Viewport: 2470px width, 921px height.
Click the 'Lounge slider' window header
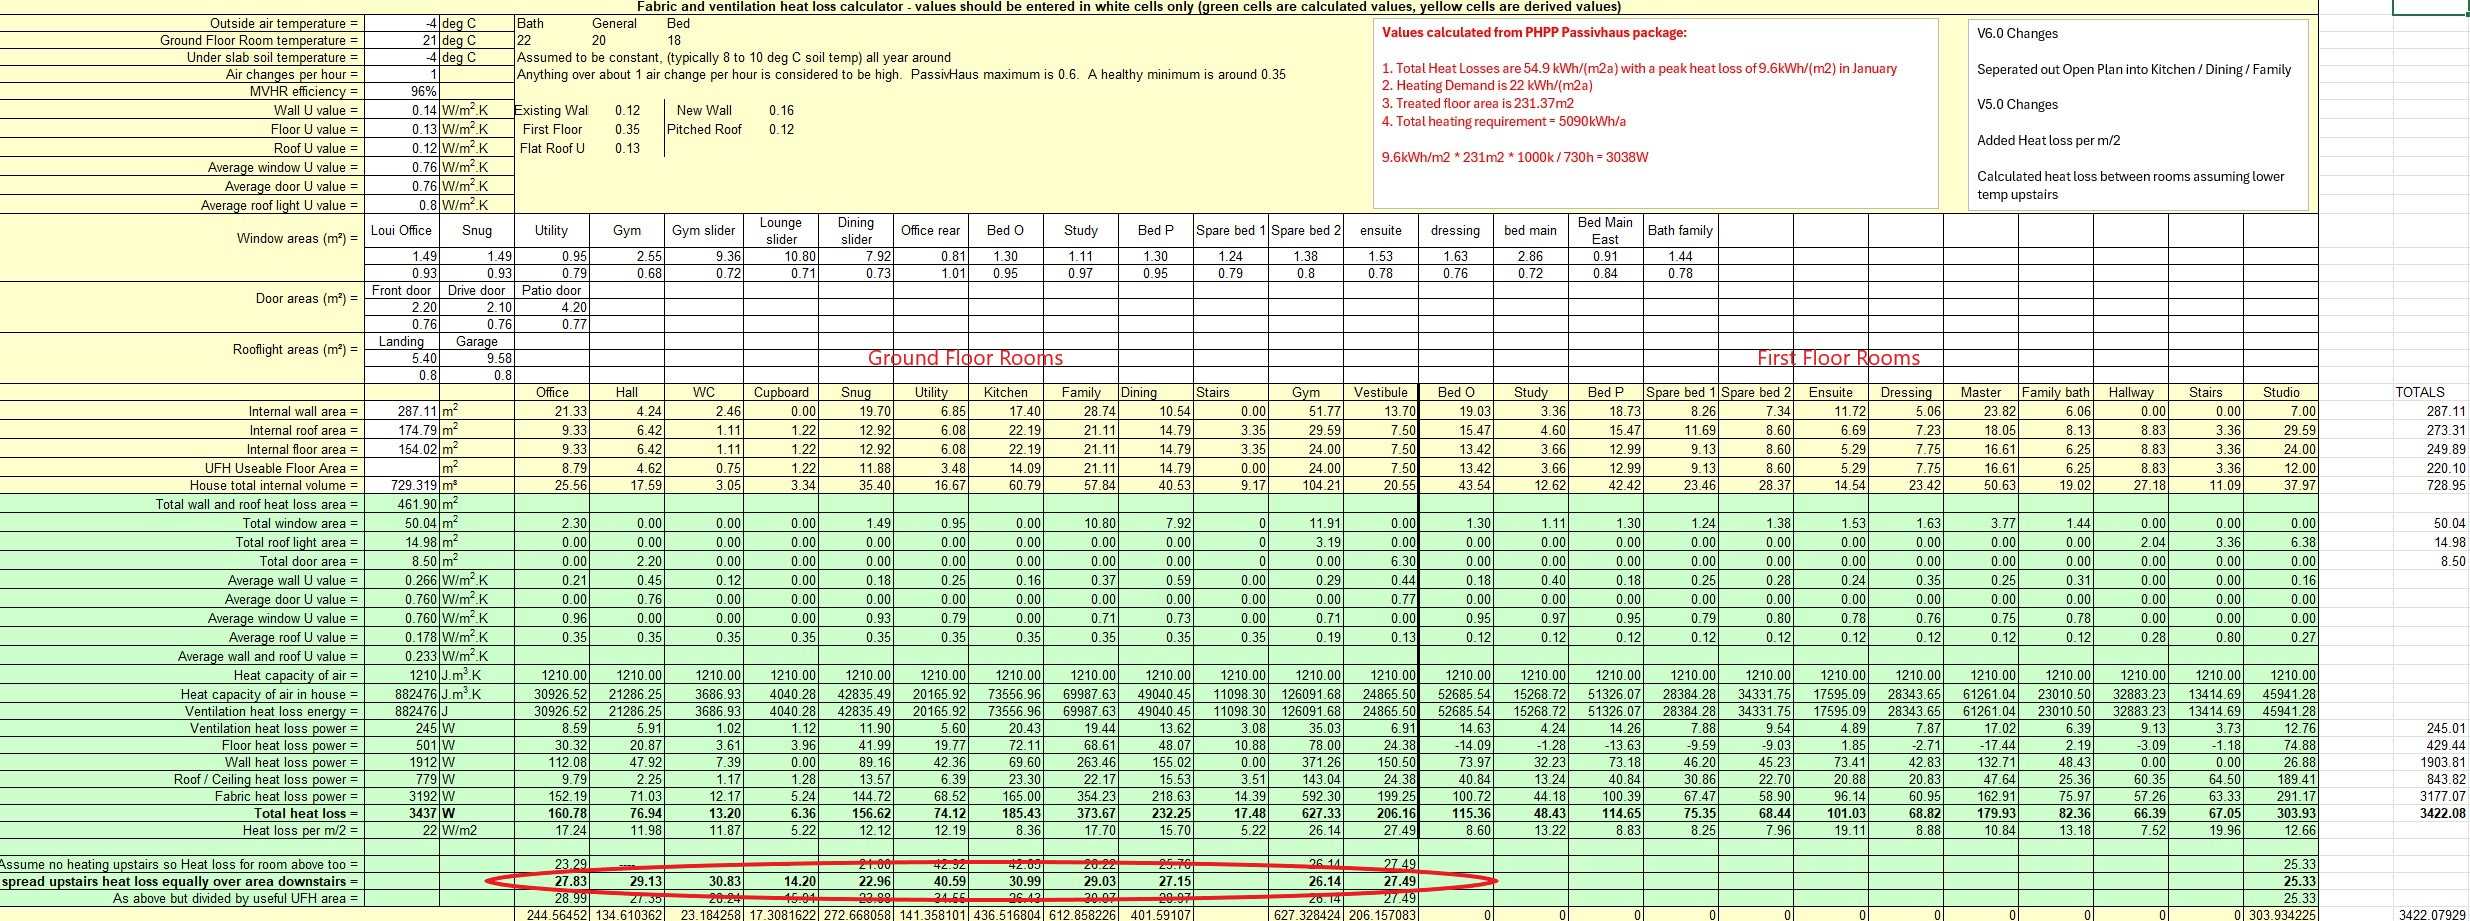pos(781,231)
